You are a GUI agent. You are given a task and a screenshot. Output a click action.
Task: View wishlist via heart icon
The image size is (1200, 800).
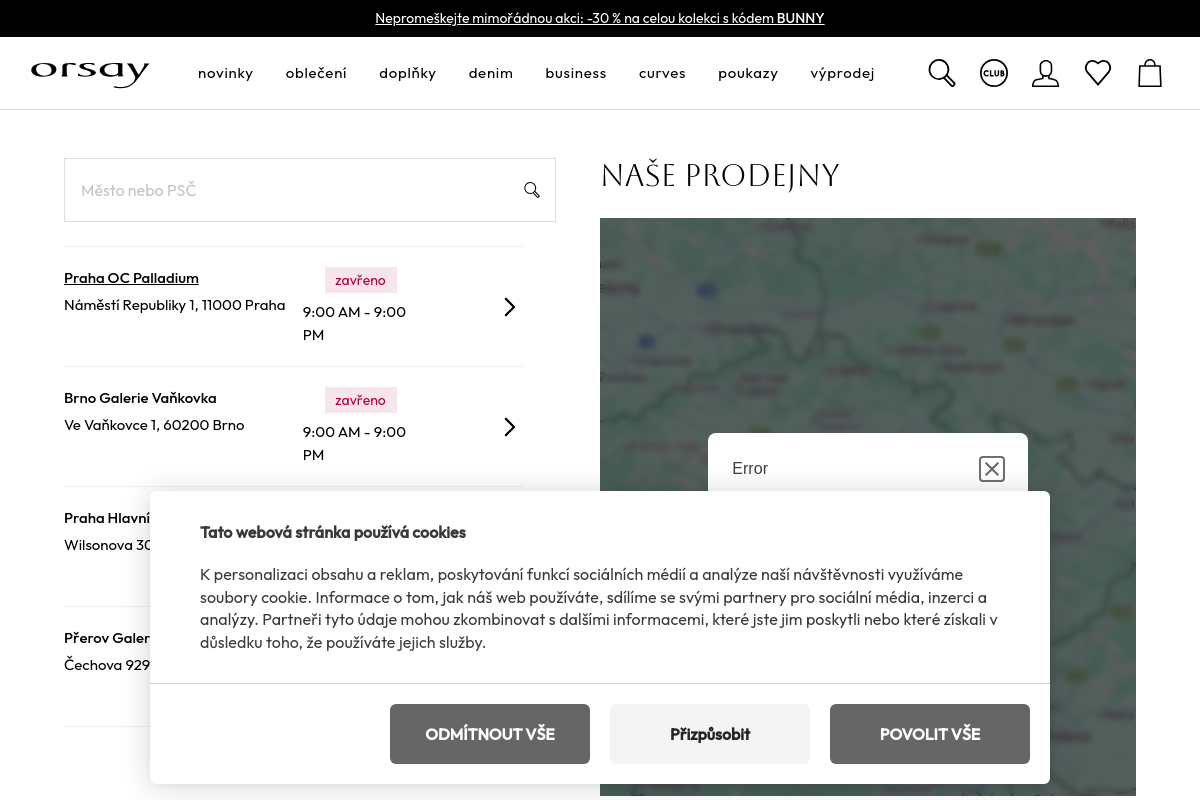[x=1097, y=73]
